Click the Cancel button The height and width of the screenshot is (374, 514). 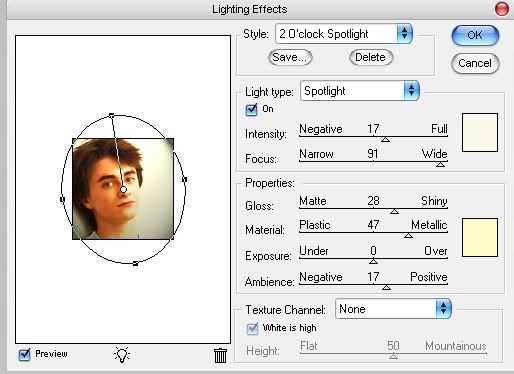(x=475, y=63)
